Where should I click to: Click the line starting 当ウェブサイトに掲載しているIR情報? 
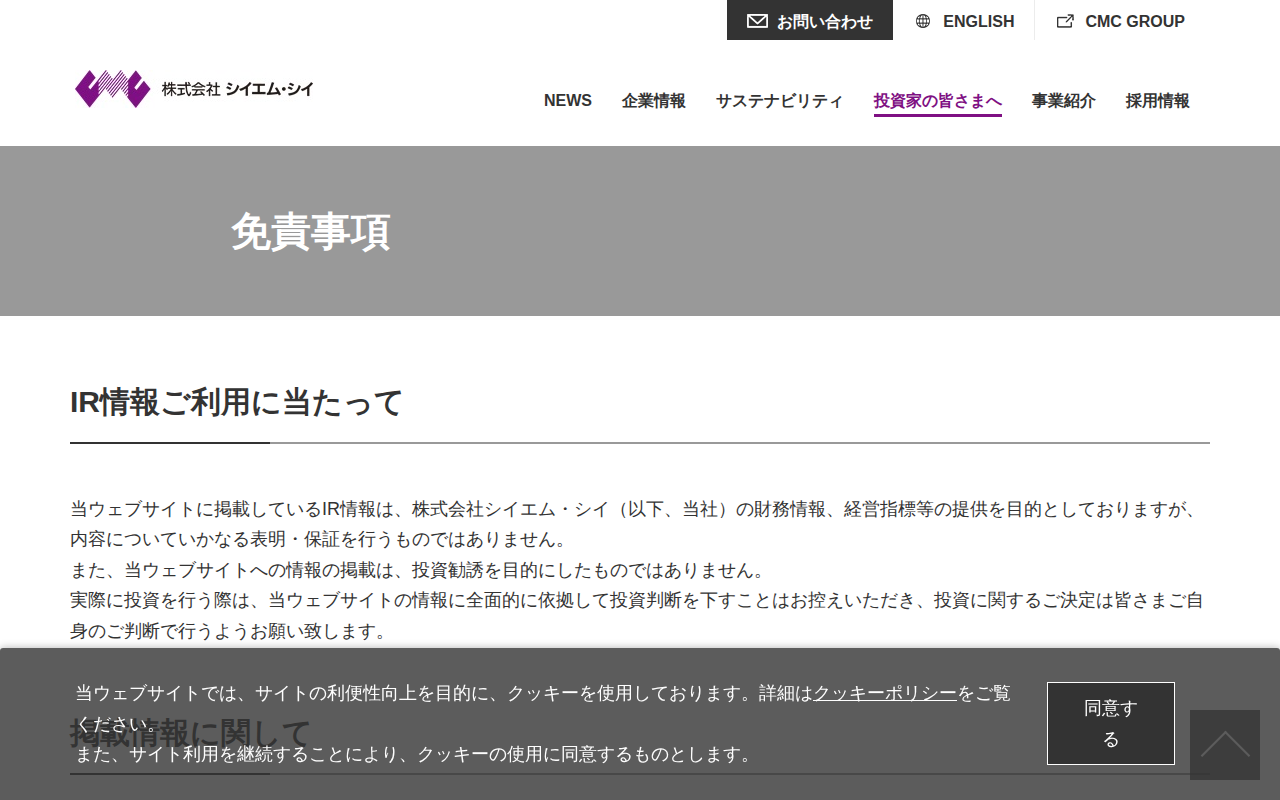635,509
